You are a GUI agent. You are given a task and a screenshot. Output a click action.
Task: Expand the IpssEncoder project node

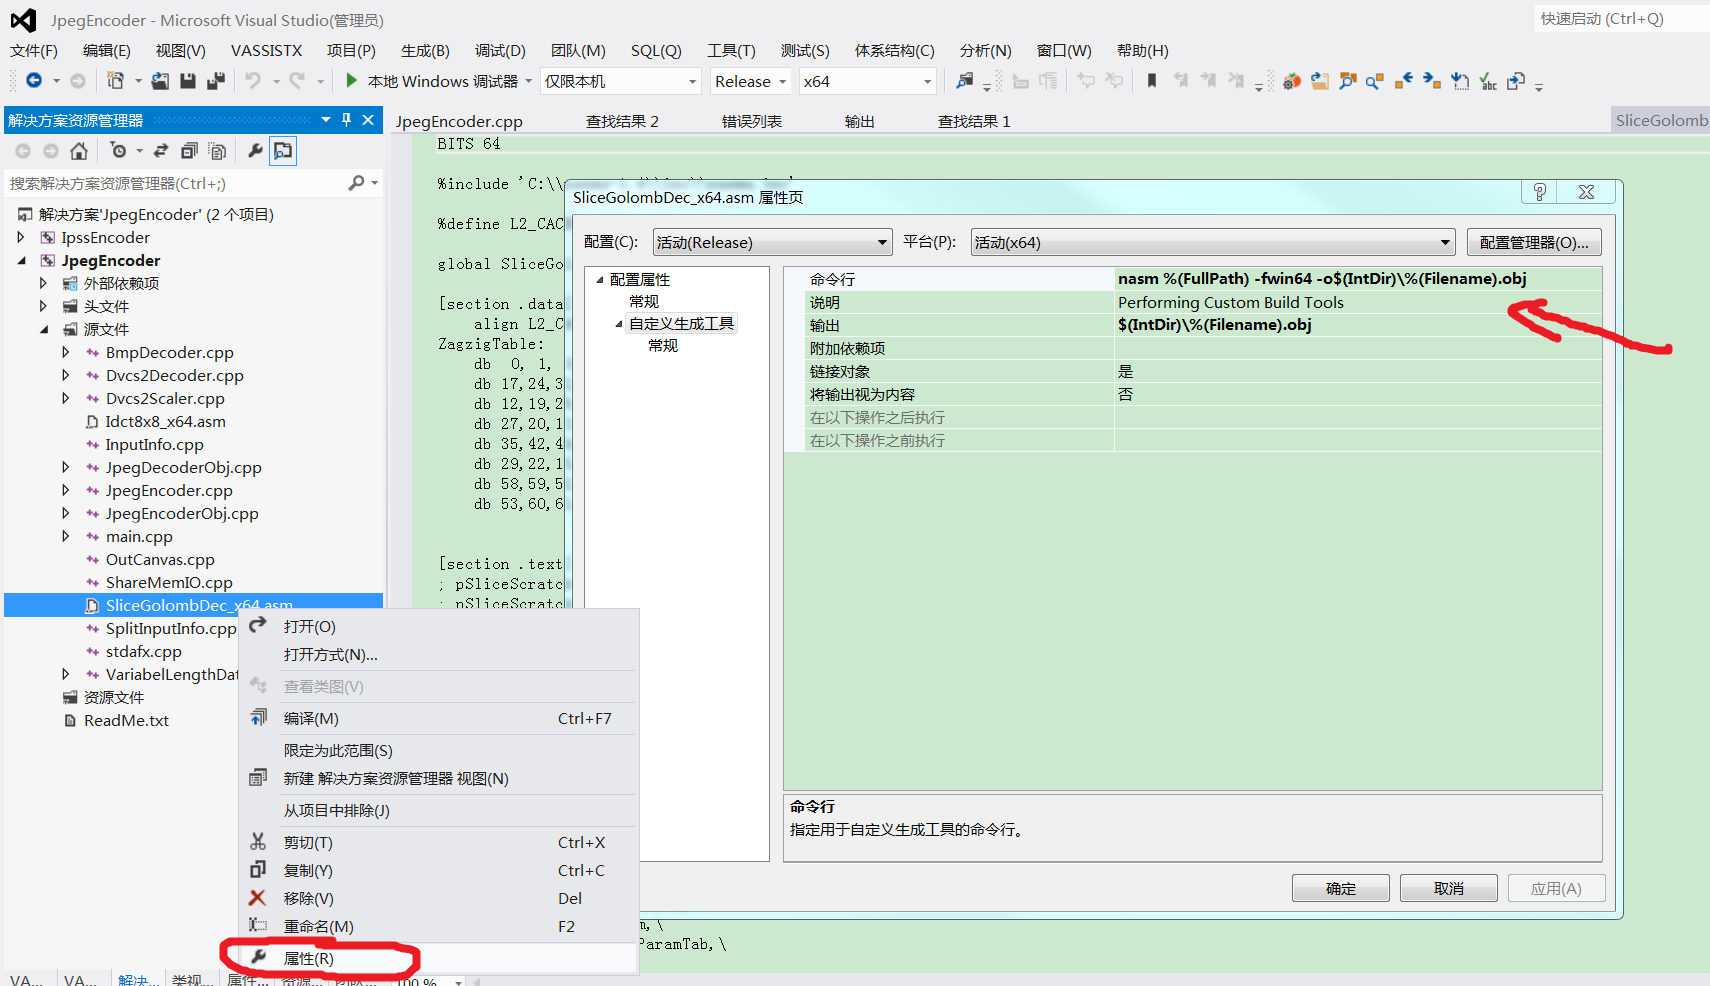pyautogui.click(x=21, y=238)
